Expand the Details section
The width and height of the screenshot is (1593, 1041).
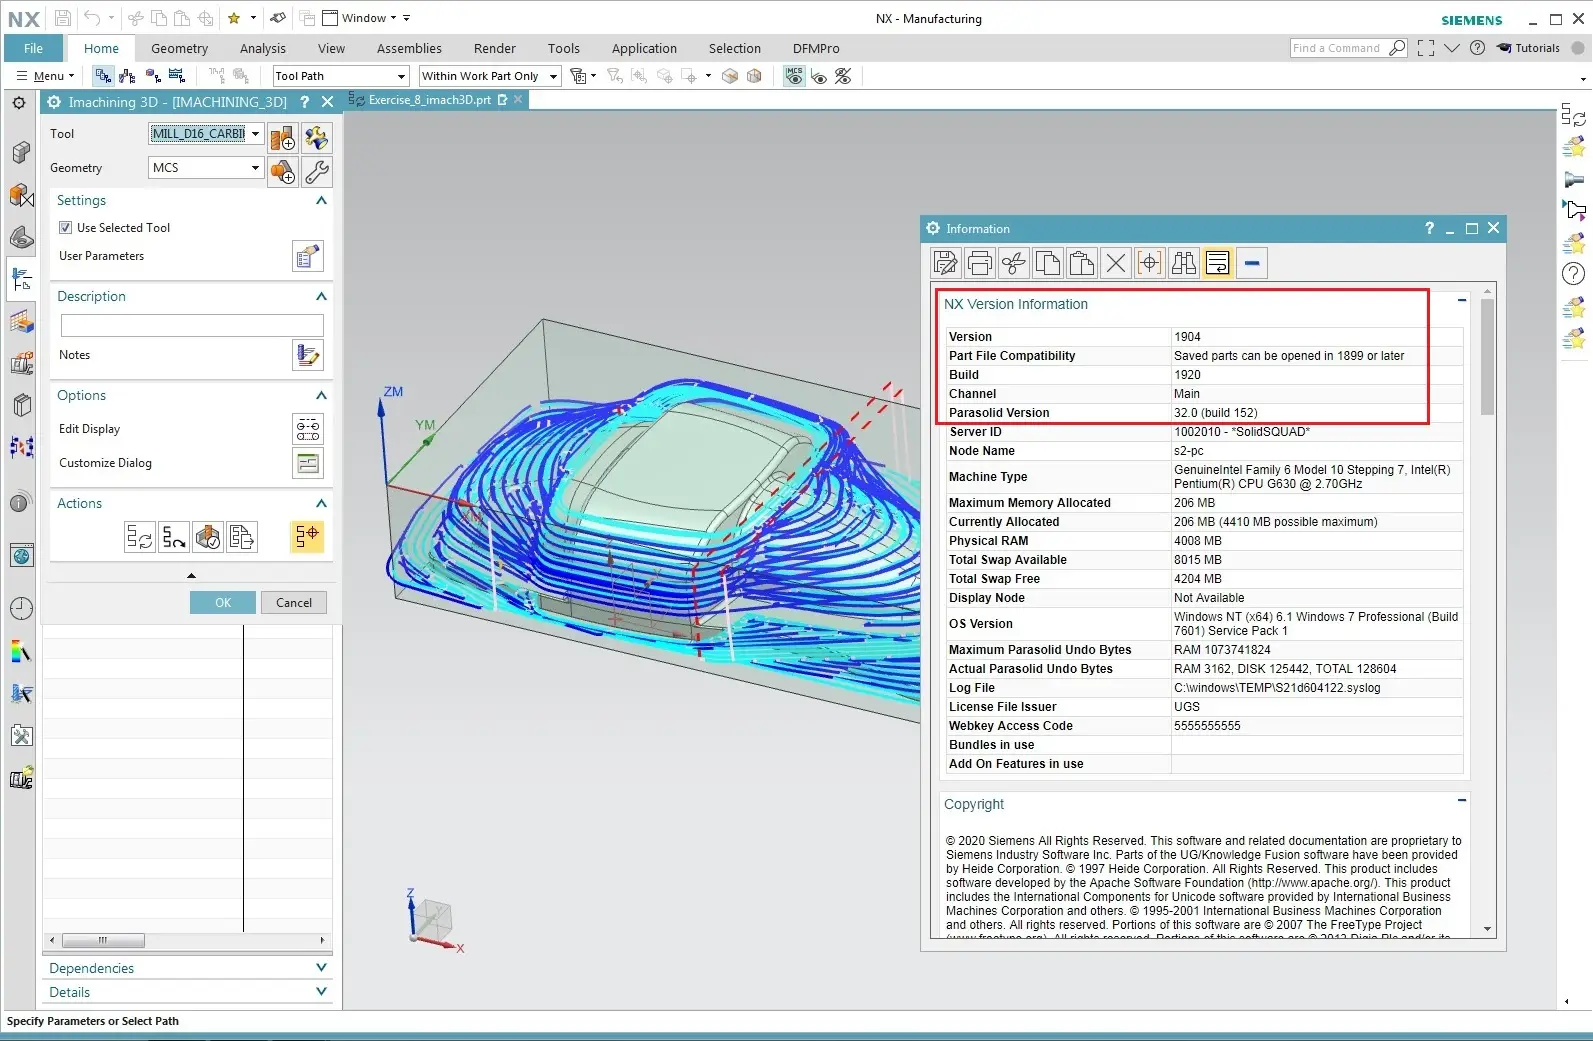[x=321, y=992]
